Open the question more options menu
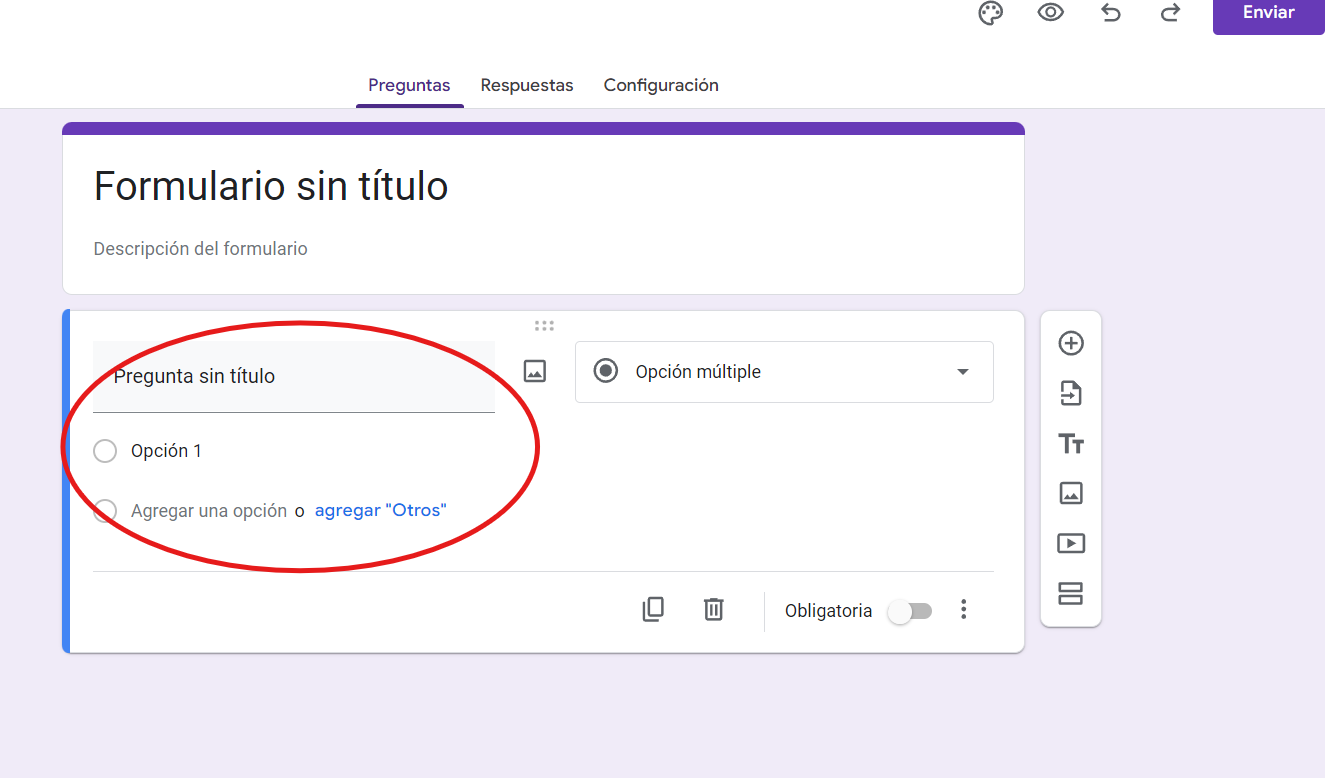 (x=964, y=610)
